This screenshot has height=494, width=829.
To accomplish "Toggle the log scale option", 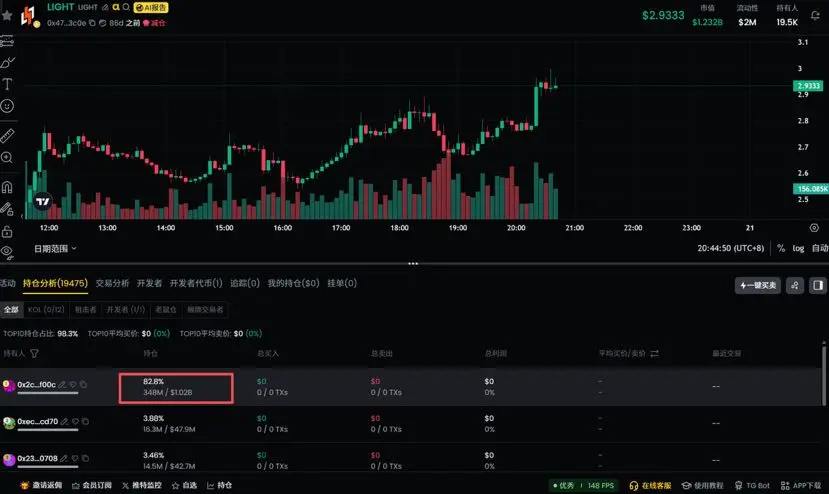I will [x=798, y=248].
